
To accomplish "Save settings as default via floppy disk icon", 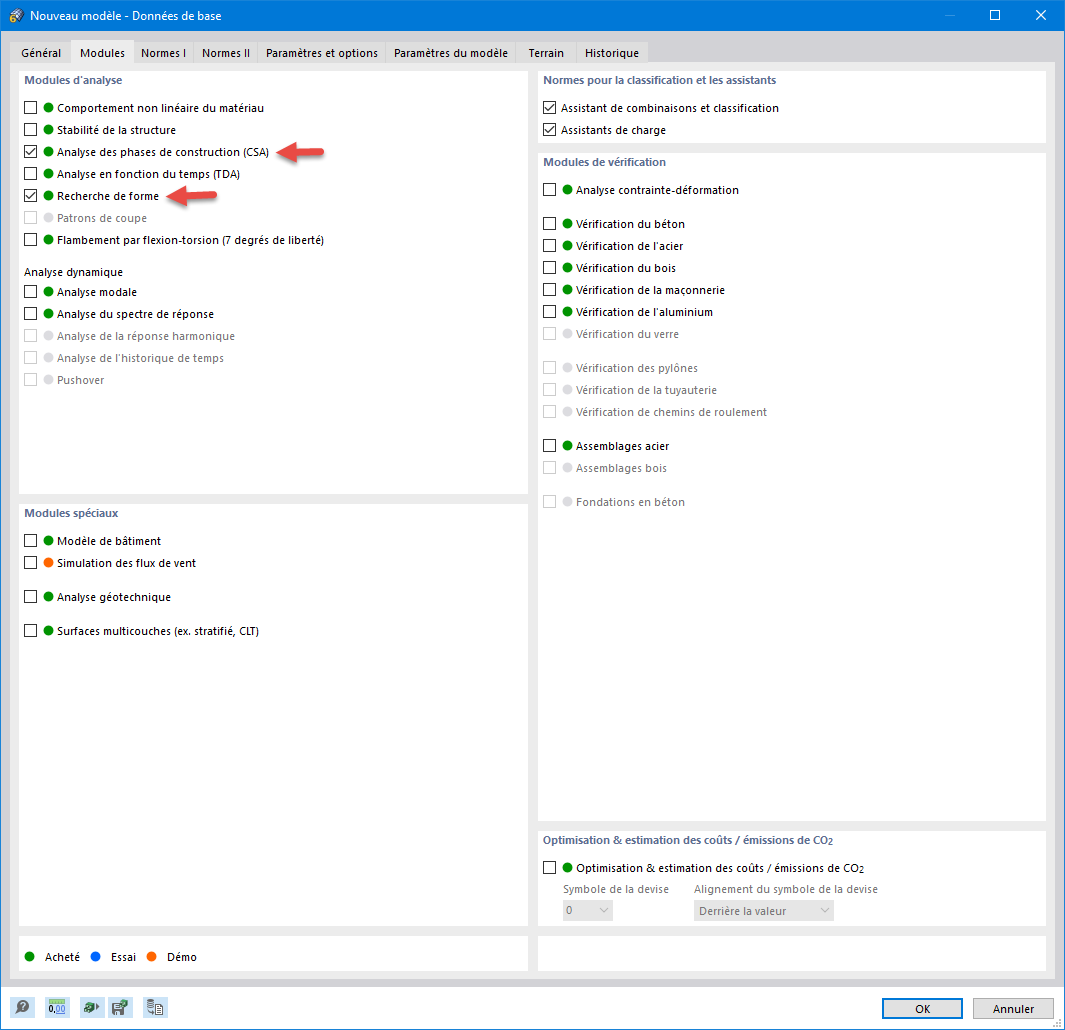I will tap(120, 1007).
